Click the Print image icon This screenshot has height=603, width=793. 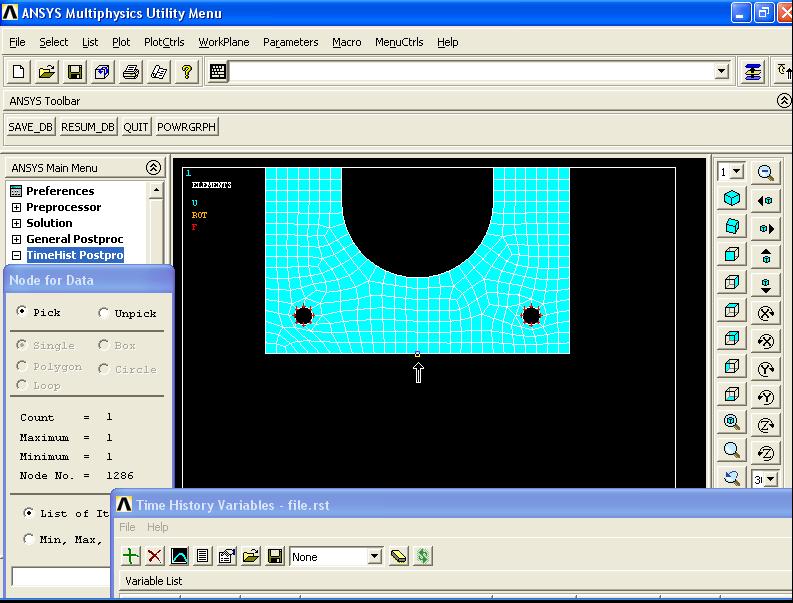pos(130,72)
